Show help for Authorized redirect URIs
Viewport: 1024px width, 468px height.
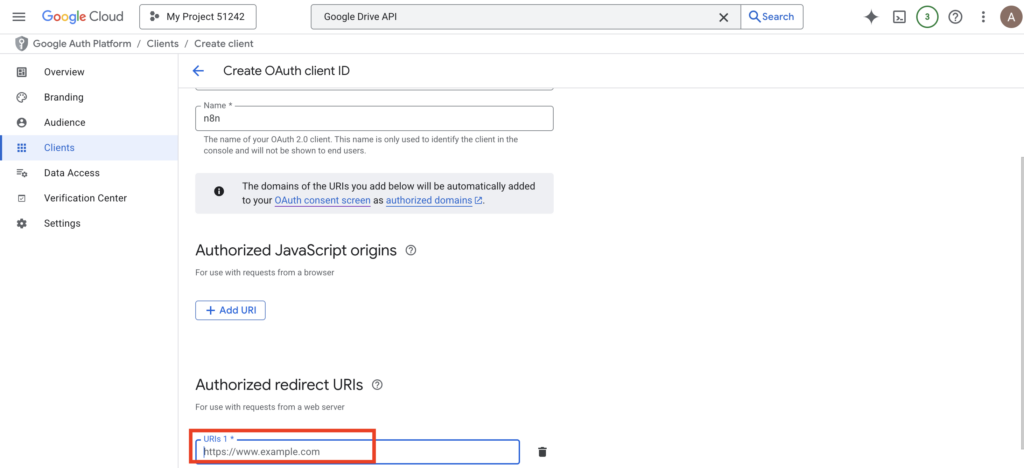tap(377, 385)
